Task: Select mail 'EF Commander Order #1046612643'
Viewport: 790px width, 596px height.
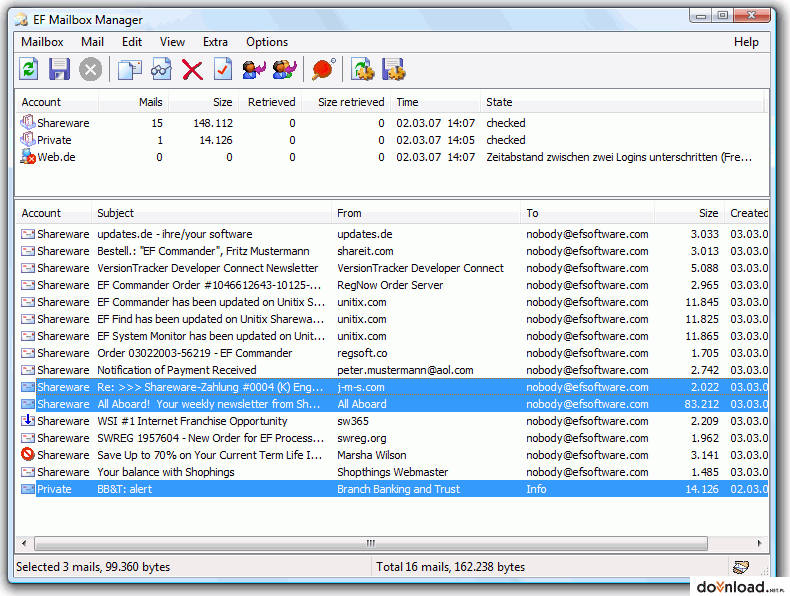Action: [x=394, y=285]
